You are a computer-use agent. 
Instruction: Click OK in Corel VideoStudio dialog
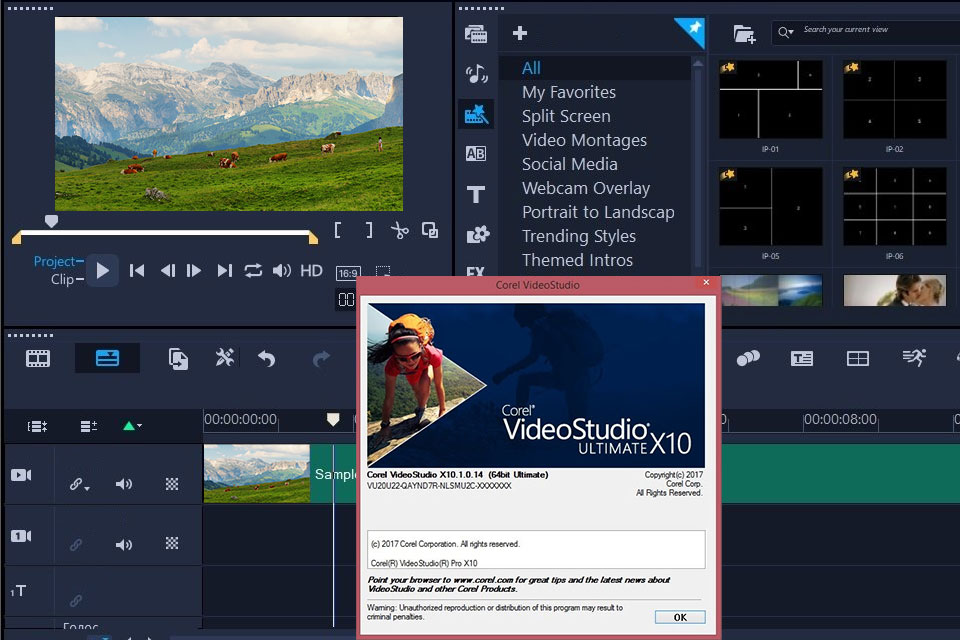coord(680,617)
